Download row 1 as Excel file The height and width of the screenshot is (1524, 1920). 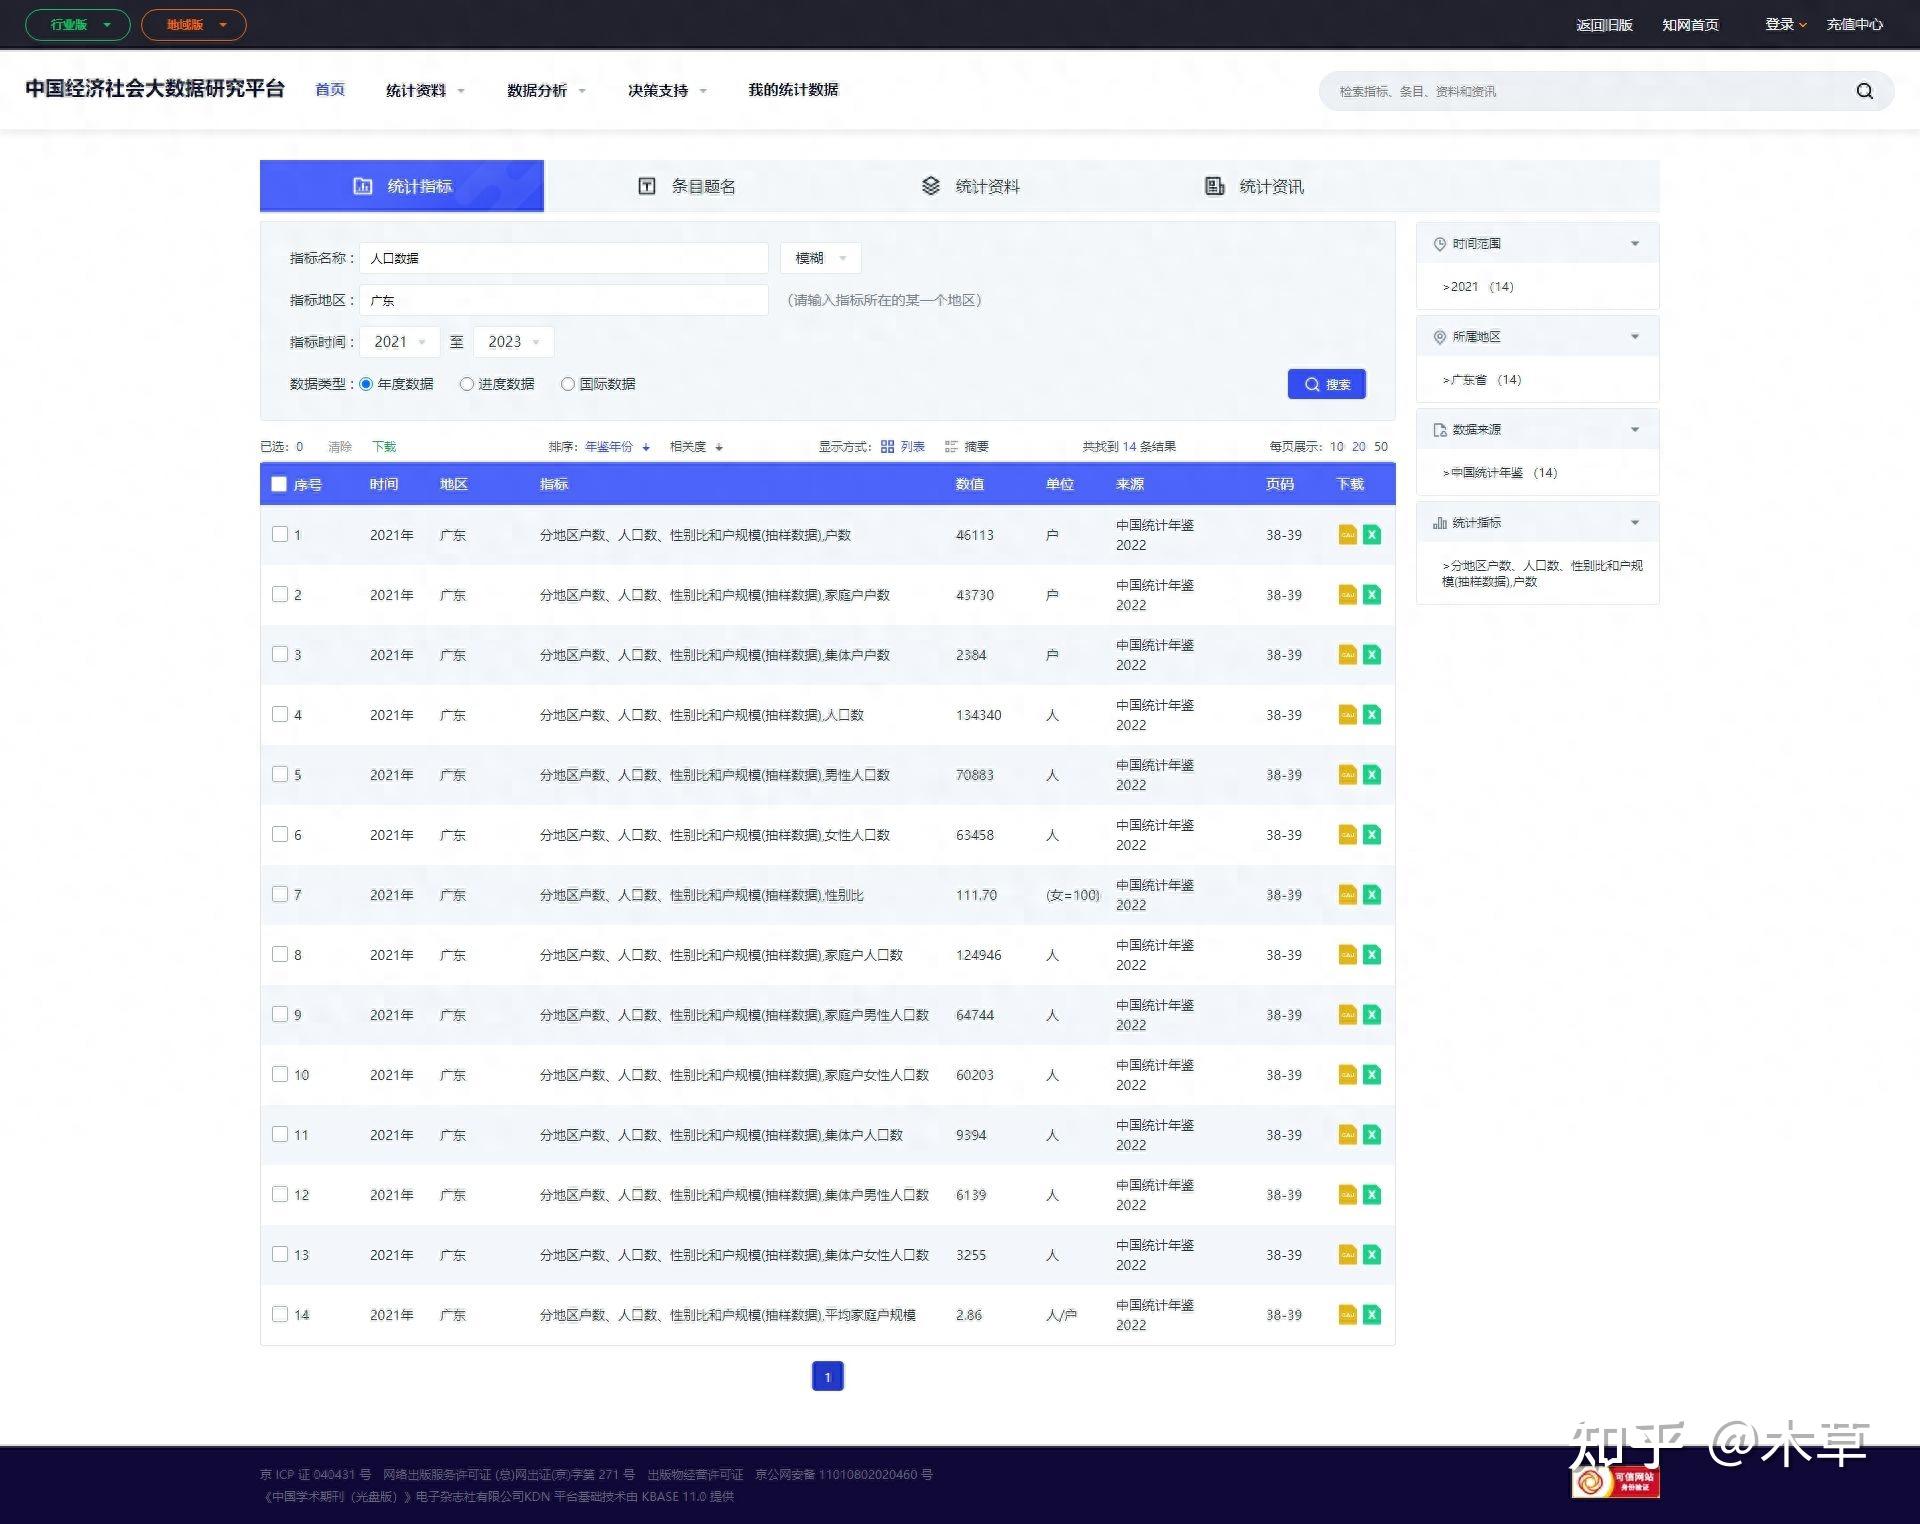point(1372,535)
